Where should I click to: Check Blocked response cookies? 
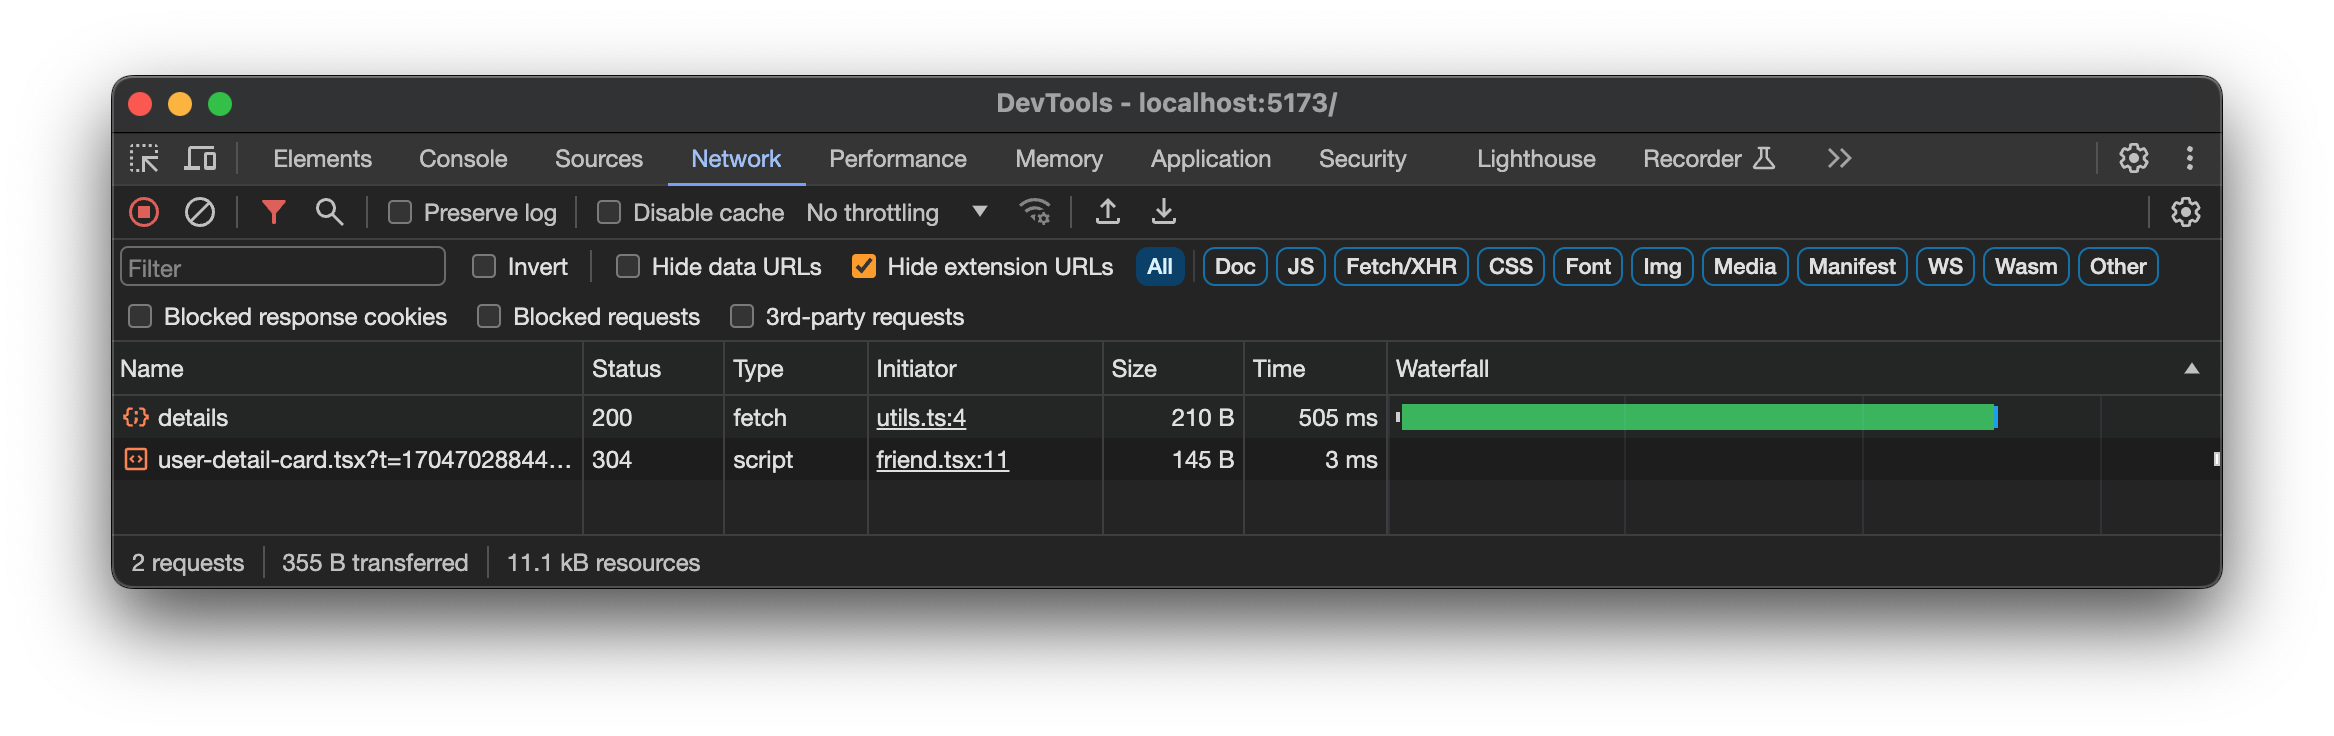click(x=140, y=316)
